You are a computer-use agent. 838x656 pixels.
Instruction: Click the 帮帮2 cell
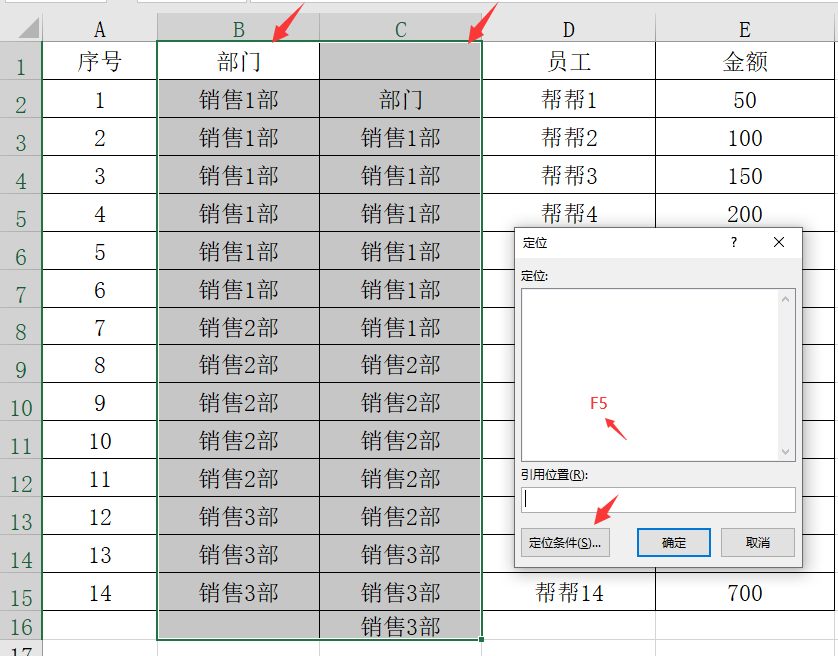[x=569, y=137]
